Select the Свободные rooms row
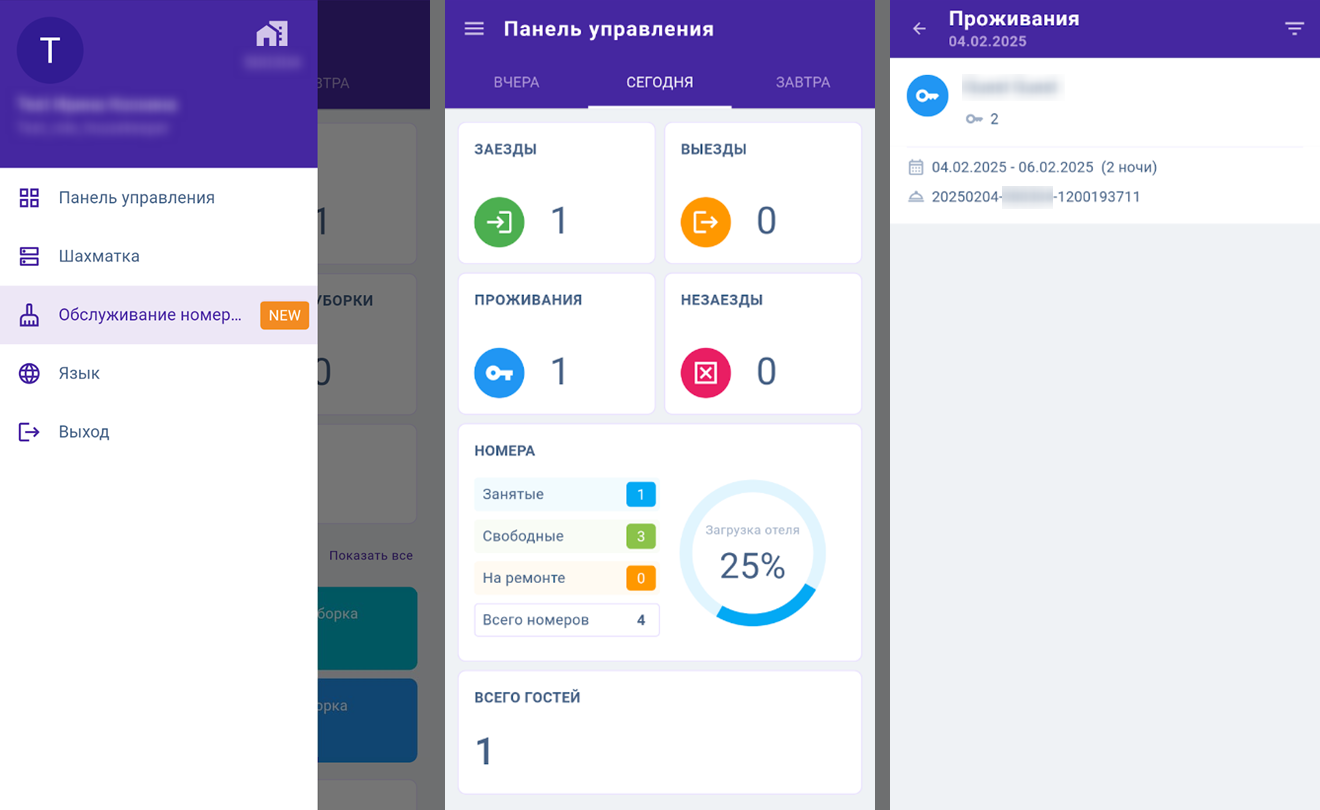This screenshot has height=810, width=1320. point(567,536)
